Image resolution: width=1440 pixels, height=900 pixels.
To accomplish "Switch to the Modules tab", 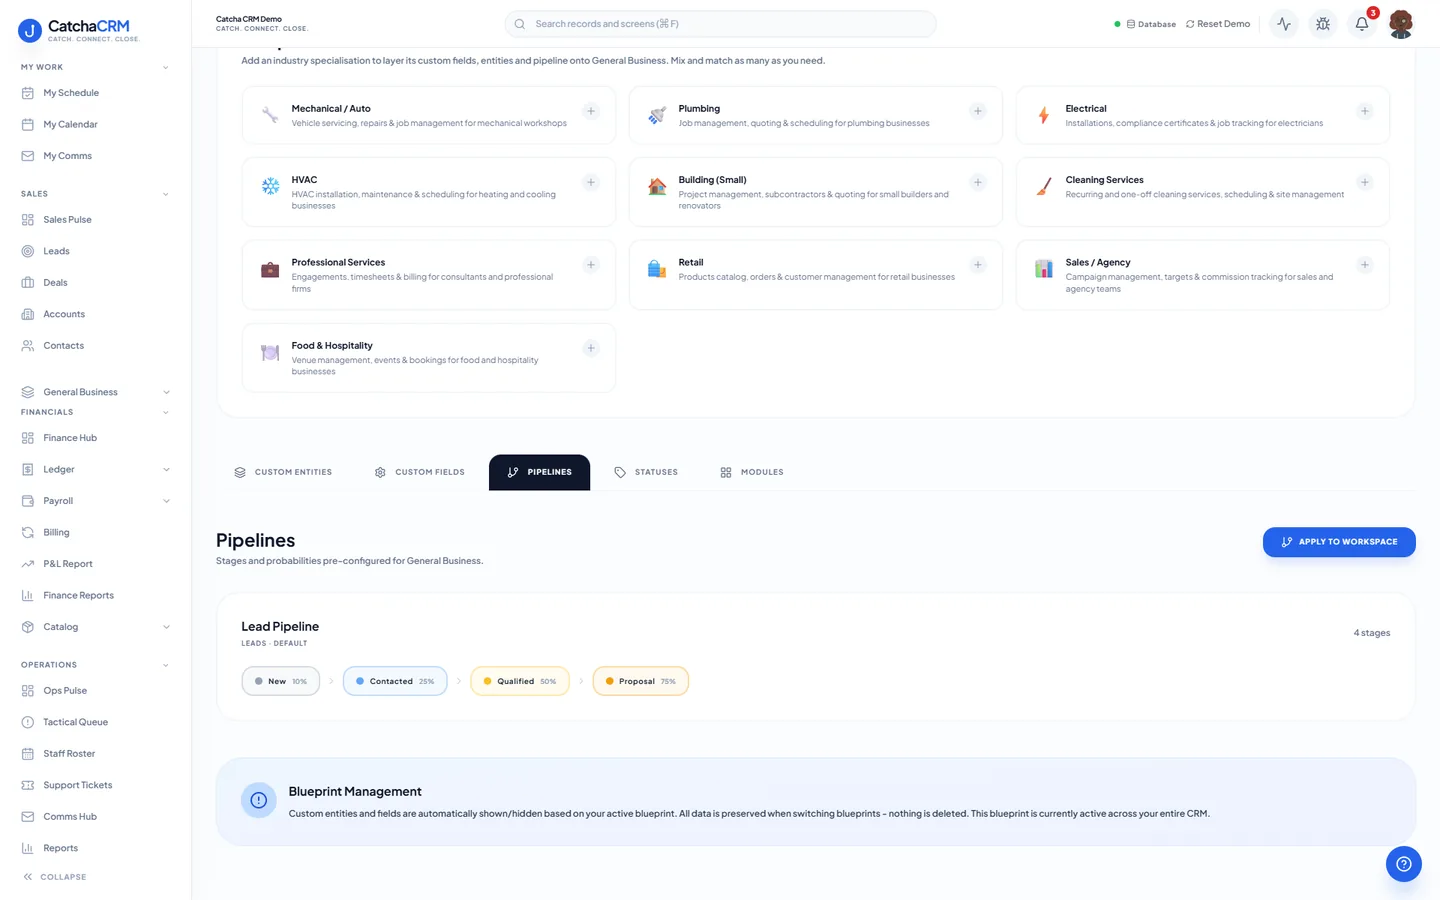I will (752, 472).
